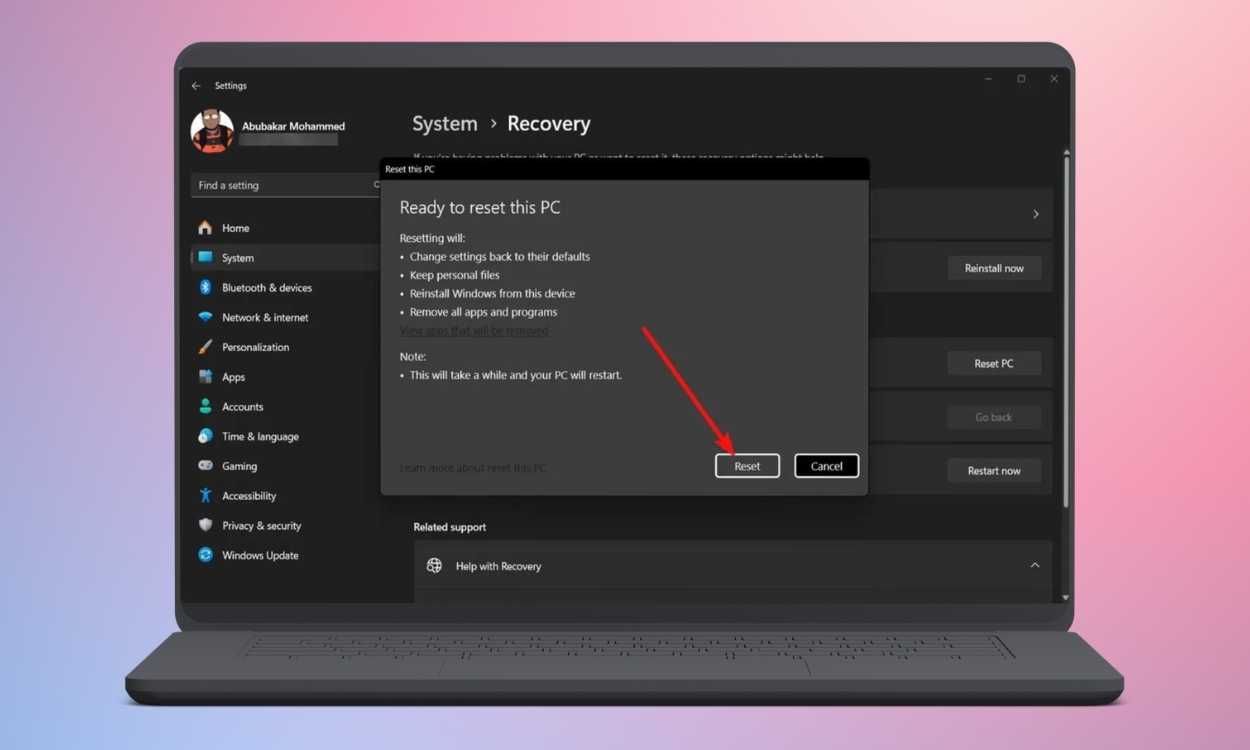Open the Abubakar Mohammed profile picture

[x=212, y=131]
